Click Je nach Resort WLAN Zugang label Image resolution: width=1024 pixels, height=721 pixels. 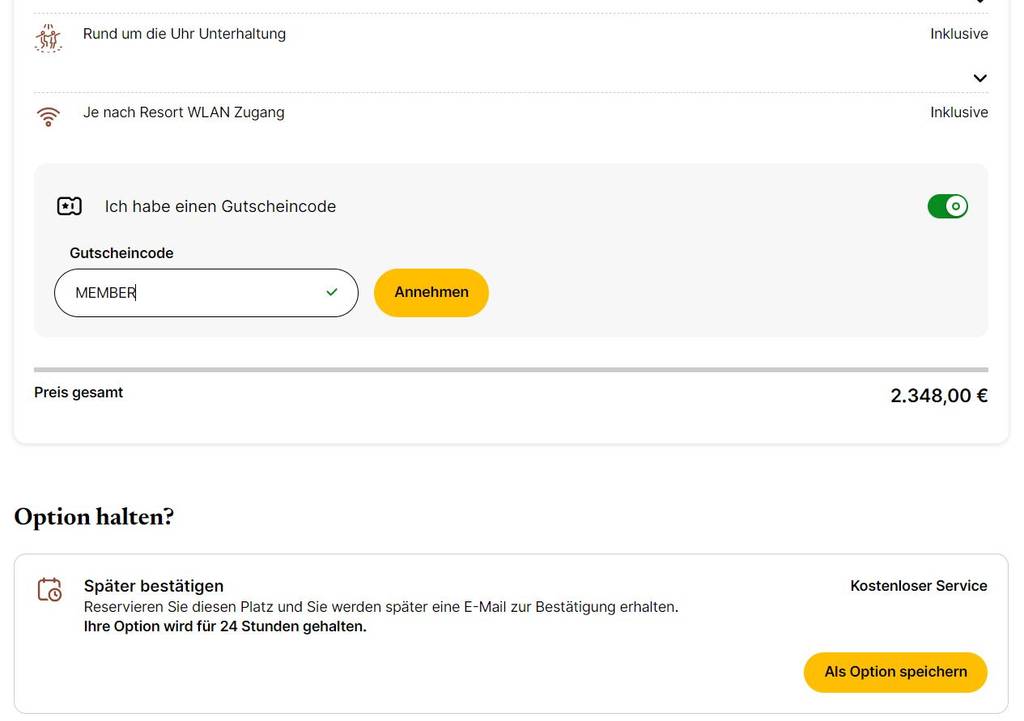tap(184, 112)
